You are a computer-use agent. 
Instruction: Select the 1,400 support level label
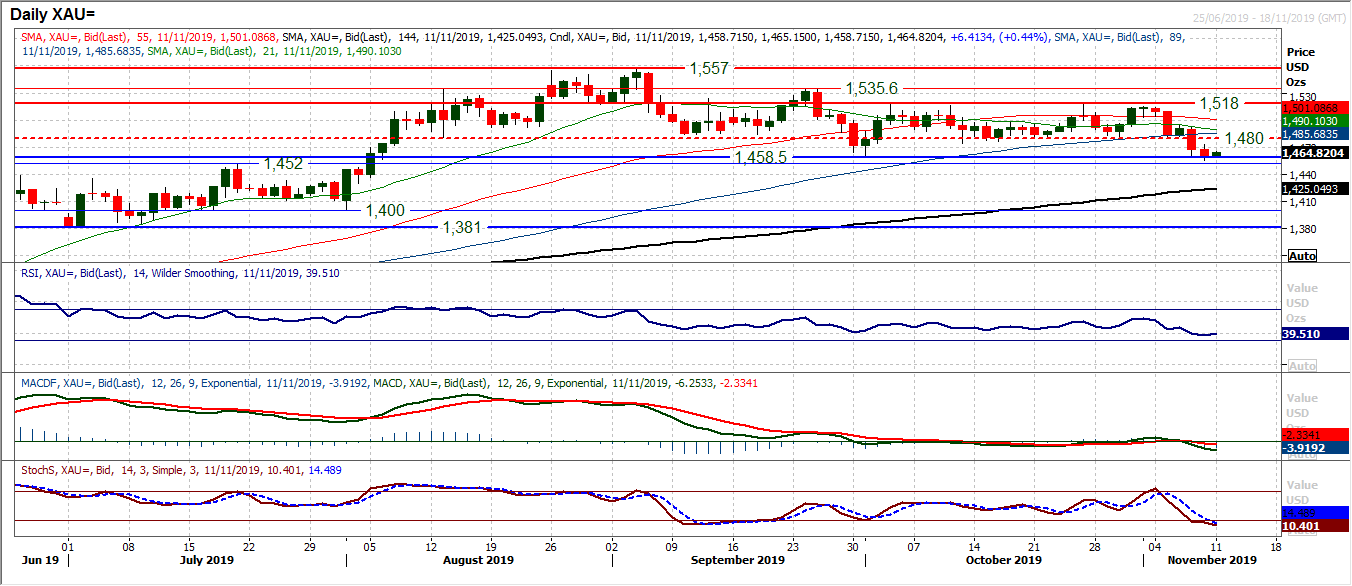pos(384,210)
